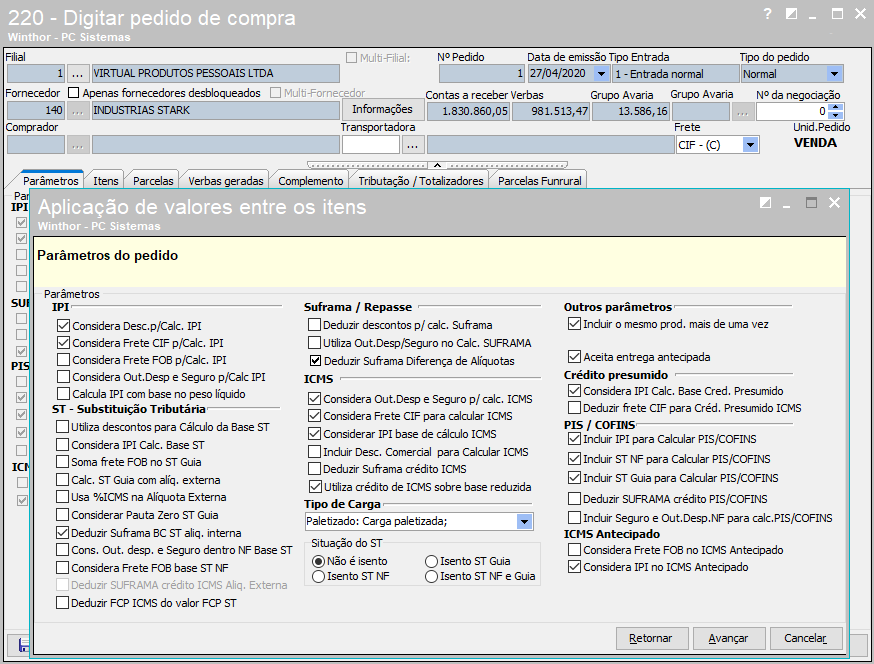Click the Fornecedor code field showing 140
This screenshot has height=664, width=874.
point(36,110)
